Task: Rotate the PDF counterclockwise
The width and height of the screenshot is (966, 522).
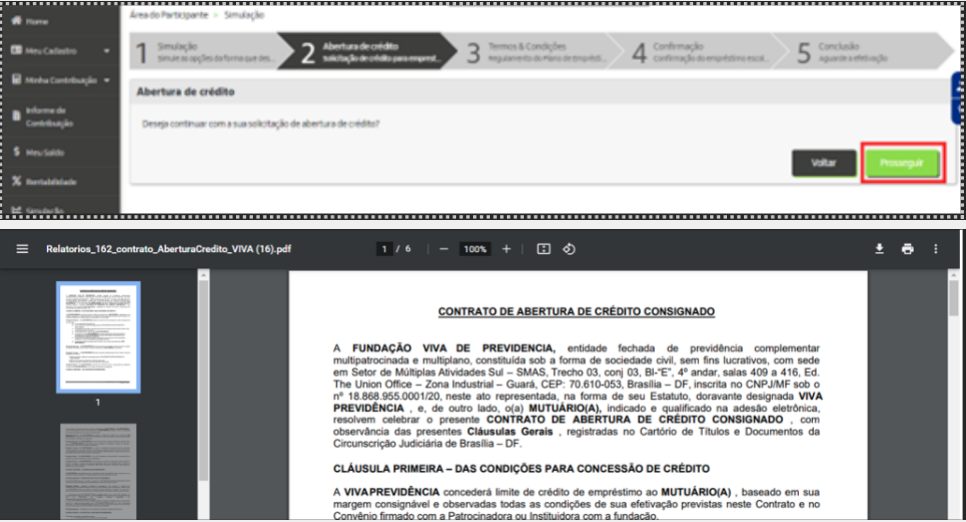Action: click(x=569, y=249)
